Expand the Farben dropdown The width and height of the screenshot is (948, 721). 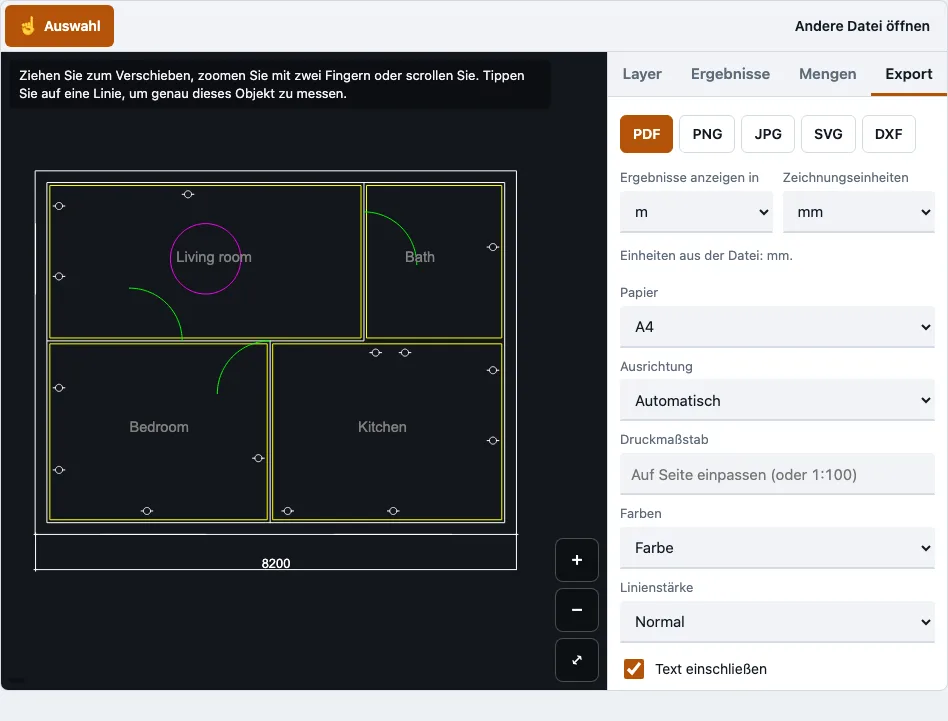(778, 548)
